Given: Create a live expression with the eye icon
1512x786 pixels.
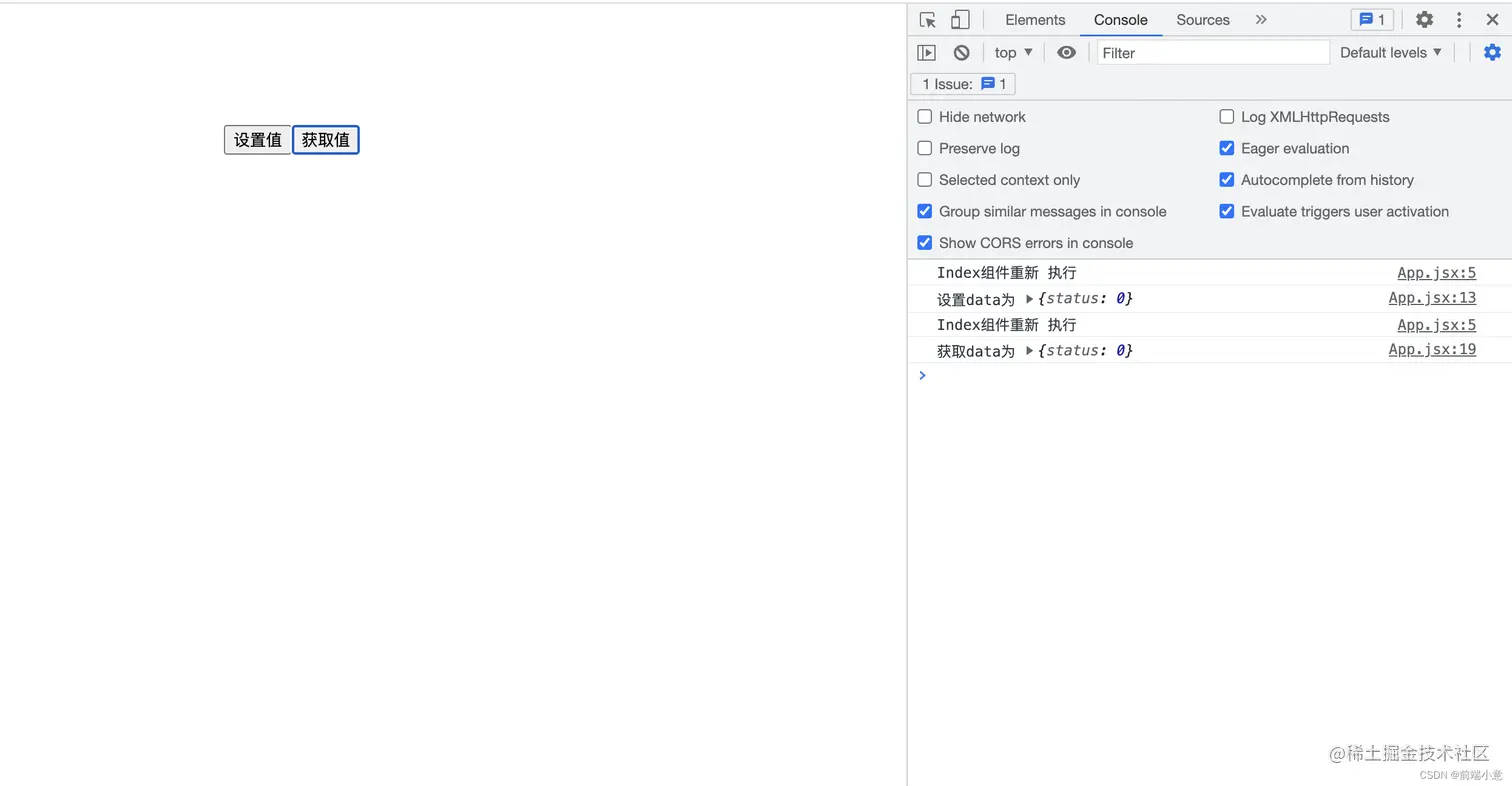Looking at the screenshot, I should point(1067,53).
